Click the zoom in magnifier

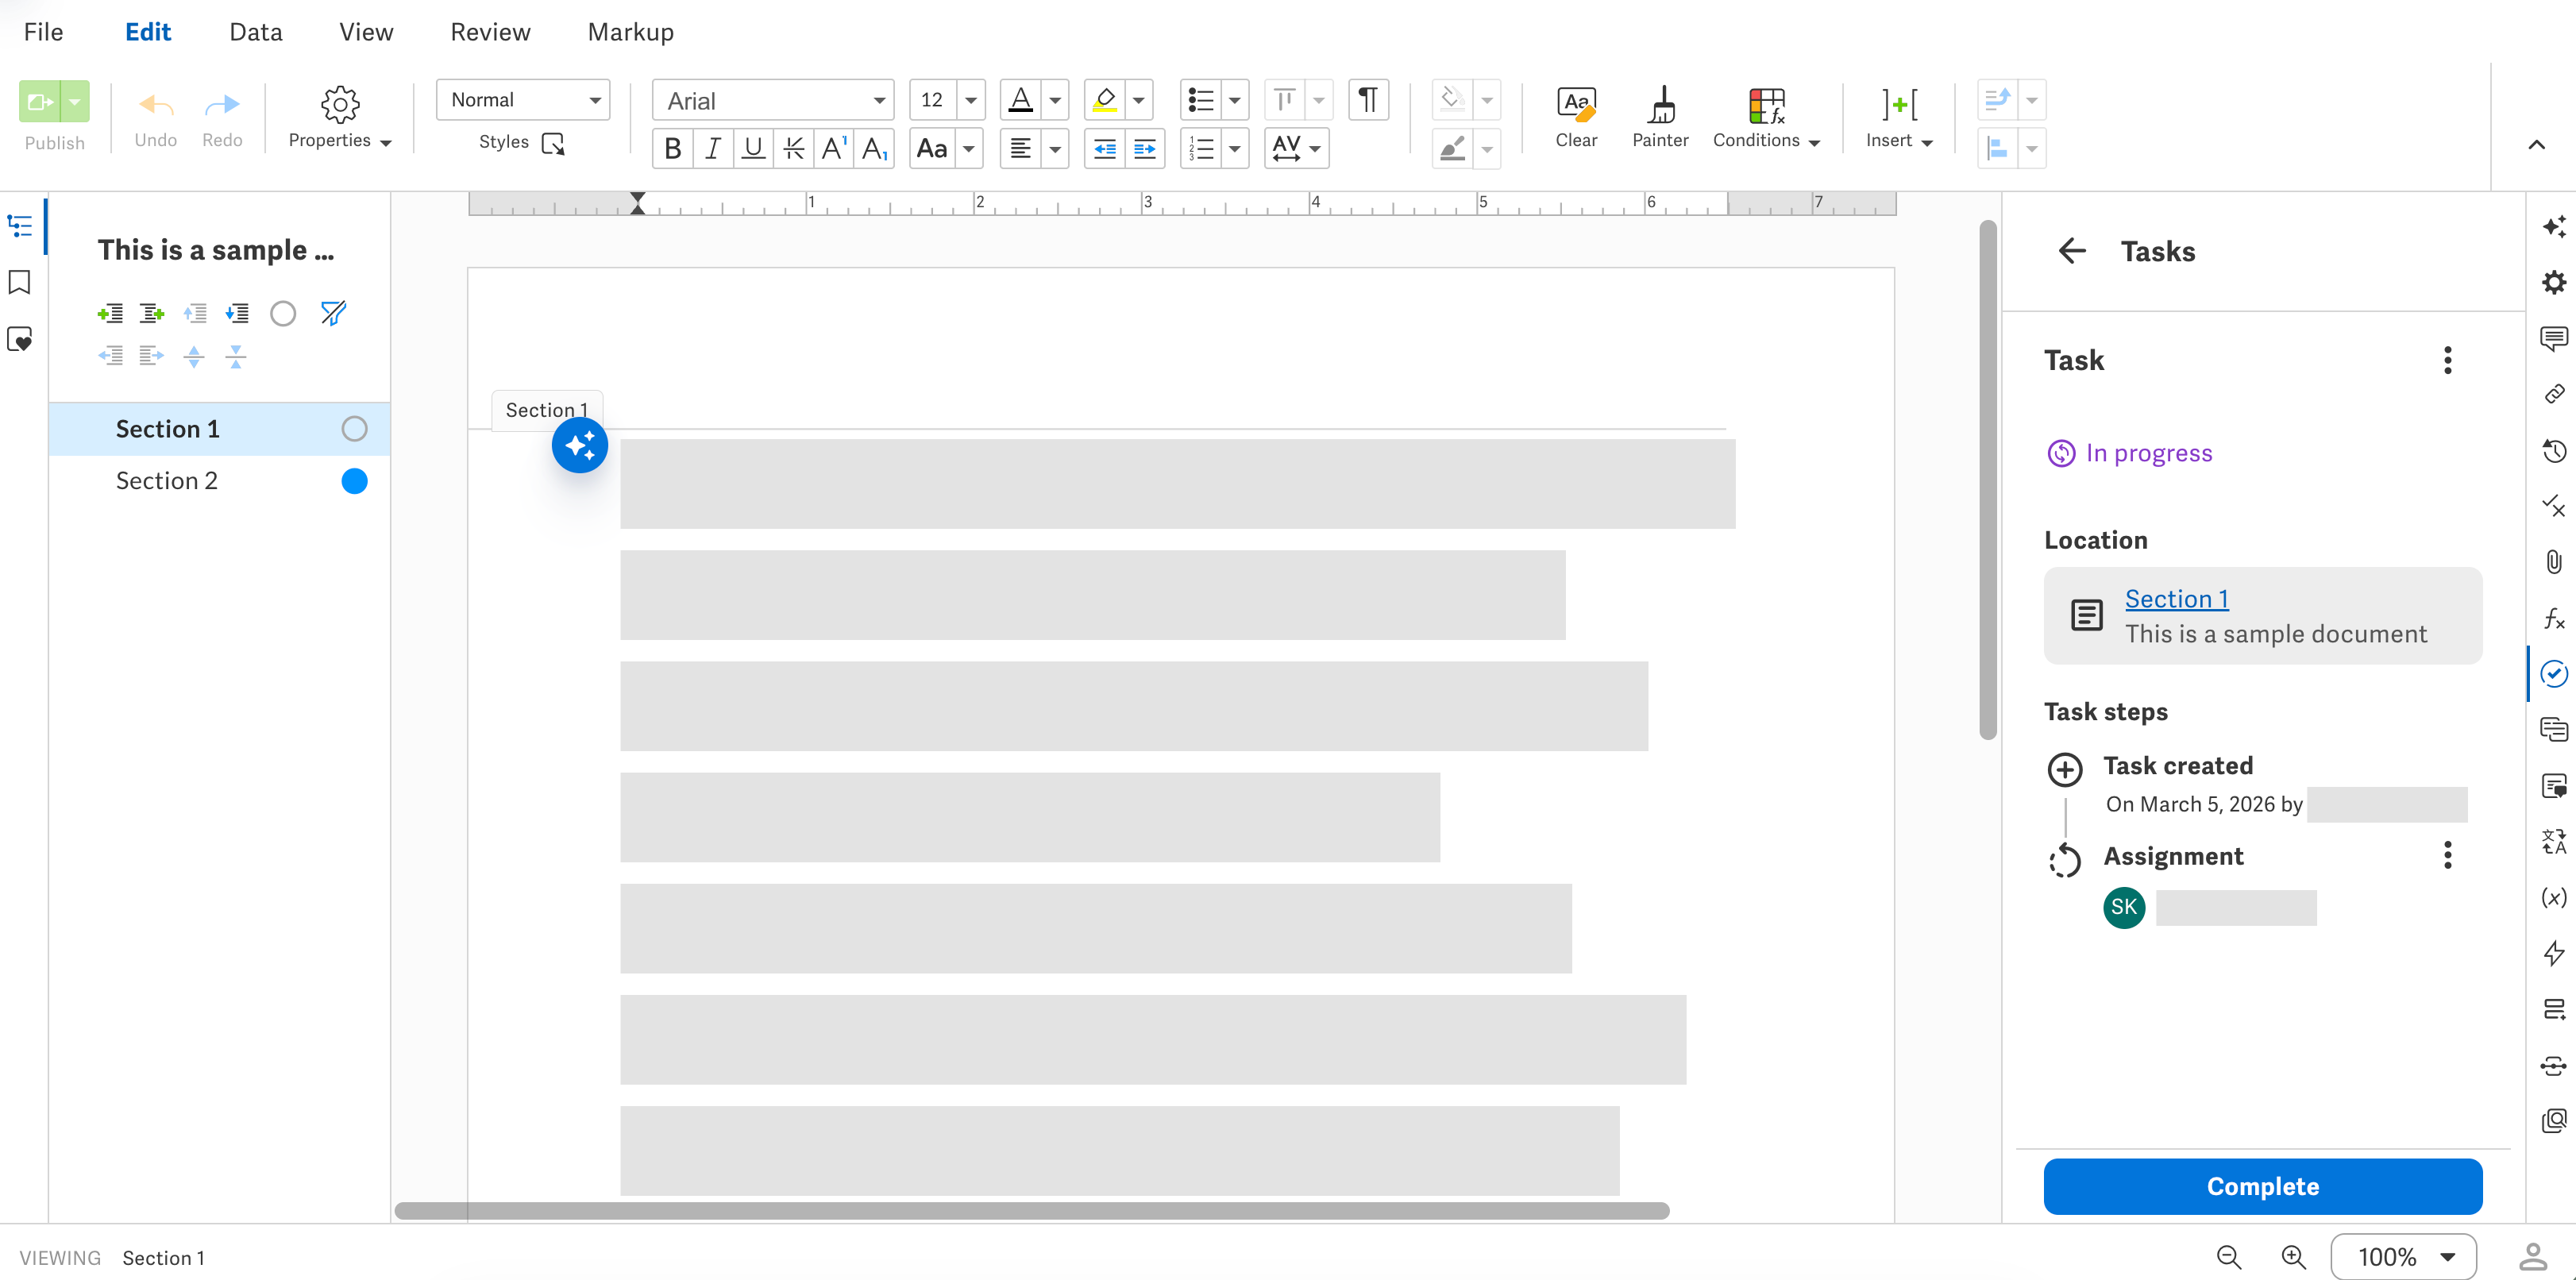pyautogui.click(x=2293, y=1257)
